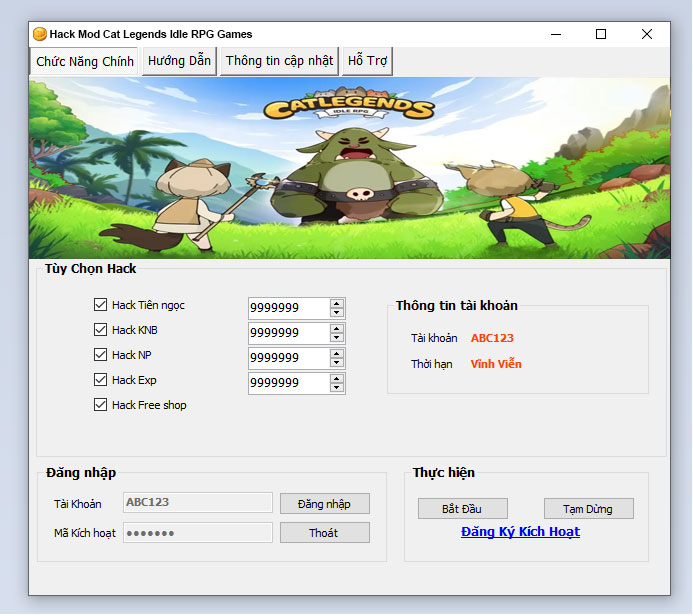Decrease the Hack Exp value with down arrow
The image size is (693, 616).
(337, 388)
